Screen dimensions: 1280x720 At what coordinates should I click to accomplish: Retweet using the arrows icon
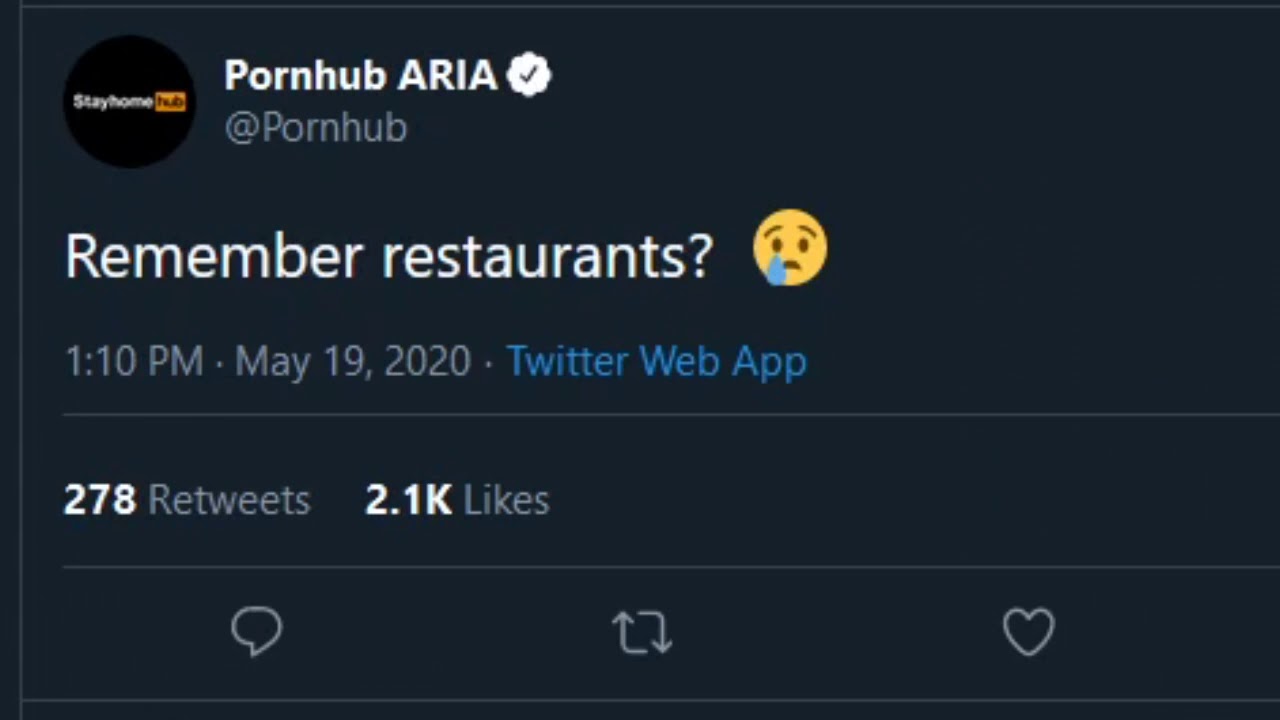(642, 632)
